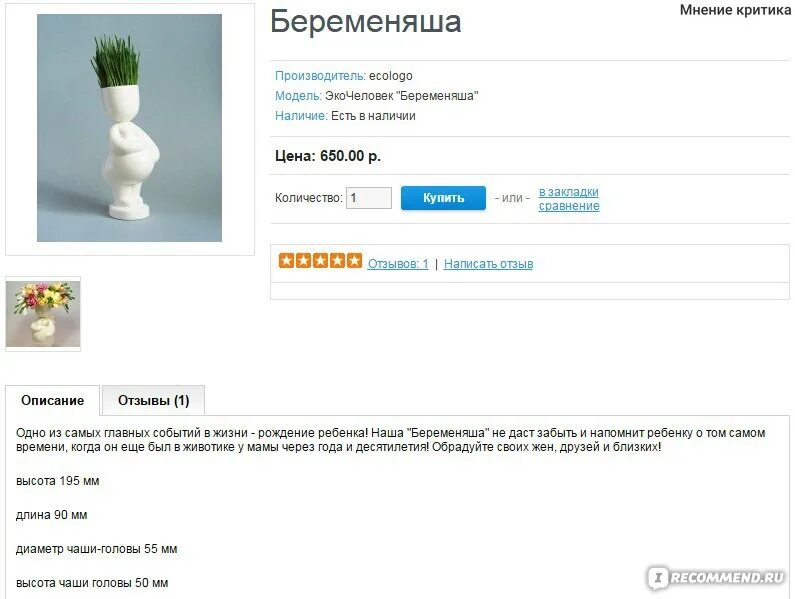Screen dimensions: 795x599
Task: Click the Количество quantity input field
Action: (x=369, y=198)
